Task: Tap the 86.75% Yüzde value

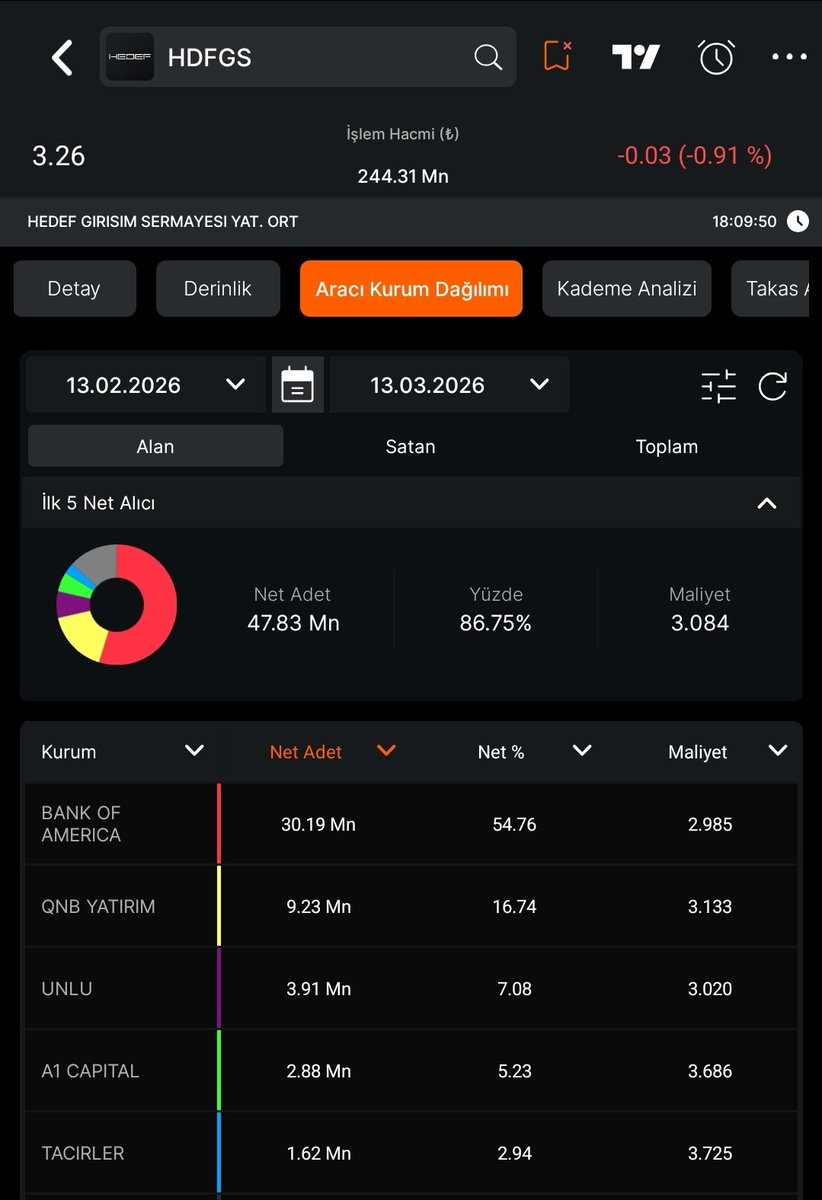Action: (496, 623)
